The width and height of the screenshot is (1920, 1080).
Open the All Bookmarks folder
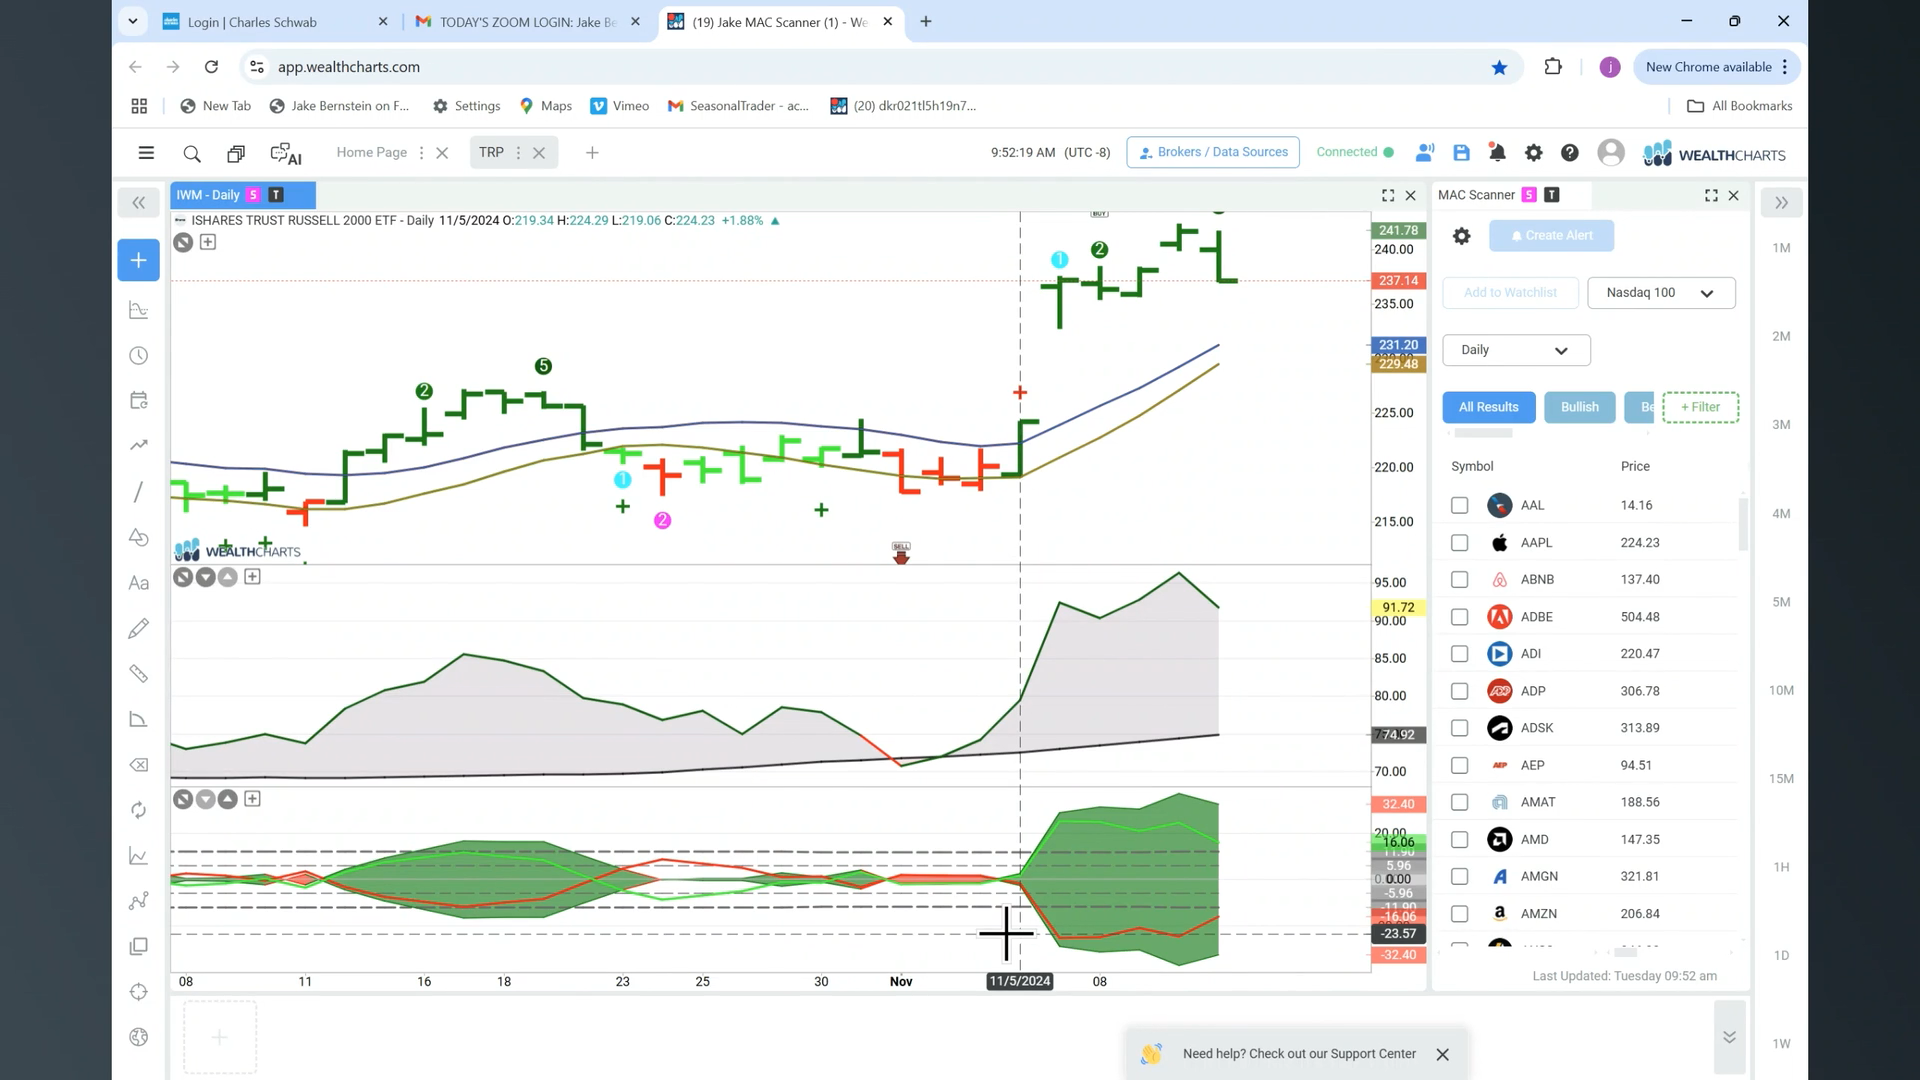[1740, 106]
